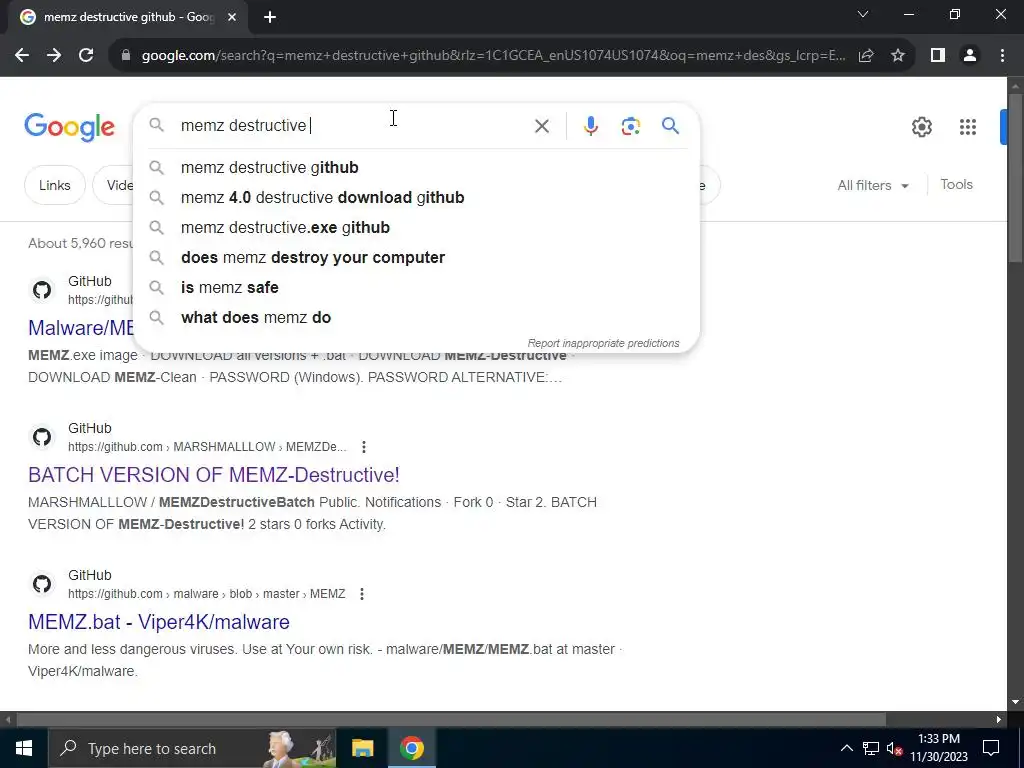Click the github.com › MARSHMALLLOW › MEMZDe... URL
This screenshot has height=768, width=1024.
[207, 447]
